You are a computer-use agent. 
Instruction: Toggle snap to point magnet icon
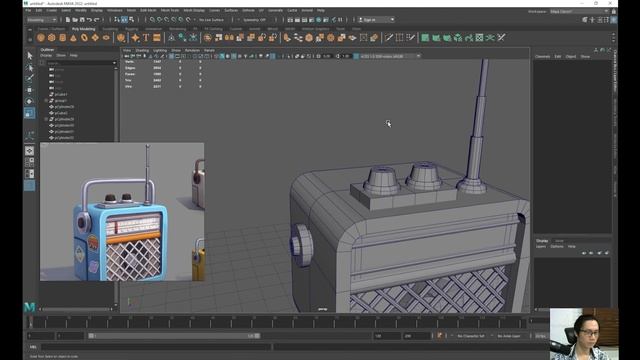pos(167,20)
